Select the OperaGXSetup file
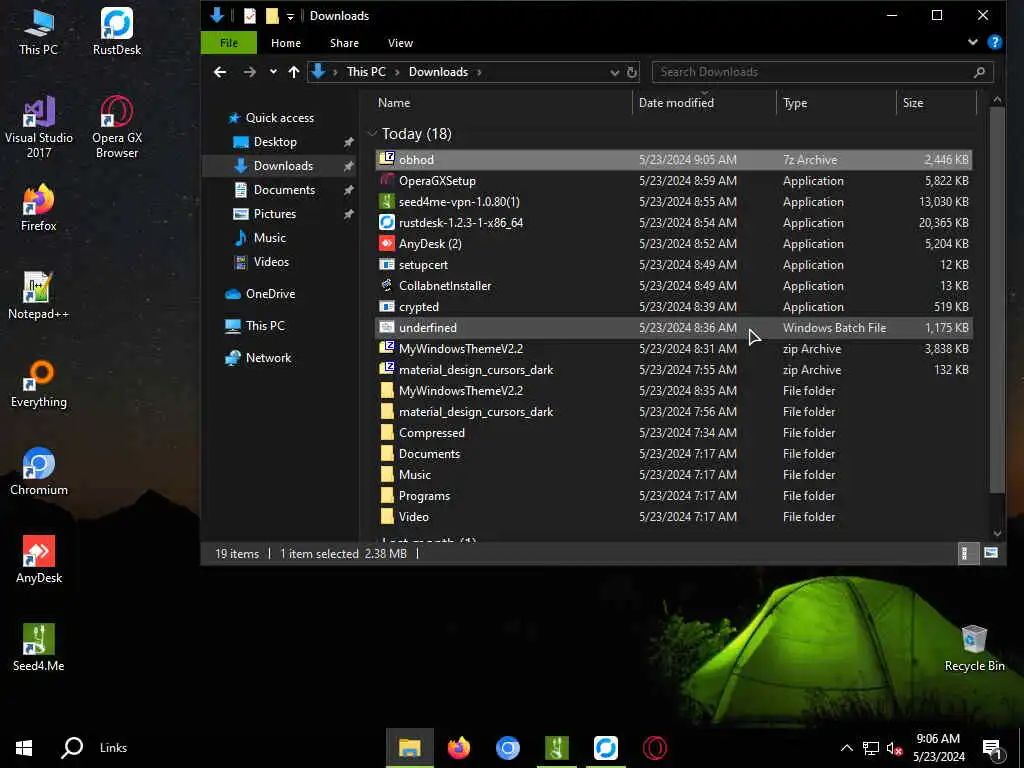This screenshot has width=1024, height=768. tap(674, 181)
